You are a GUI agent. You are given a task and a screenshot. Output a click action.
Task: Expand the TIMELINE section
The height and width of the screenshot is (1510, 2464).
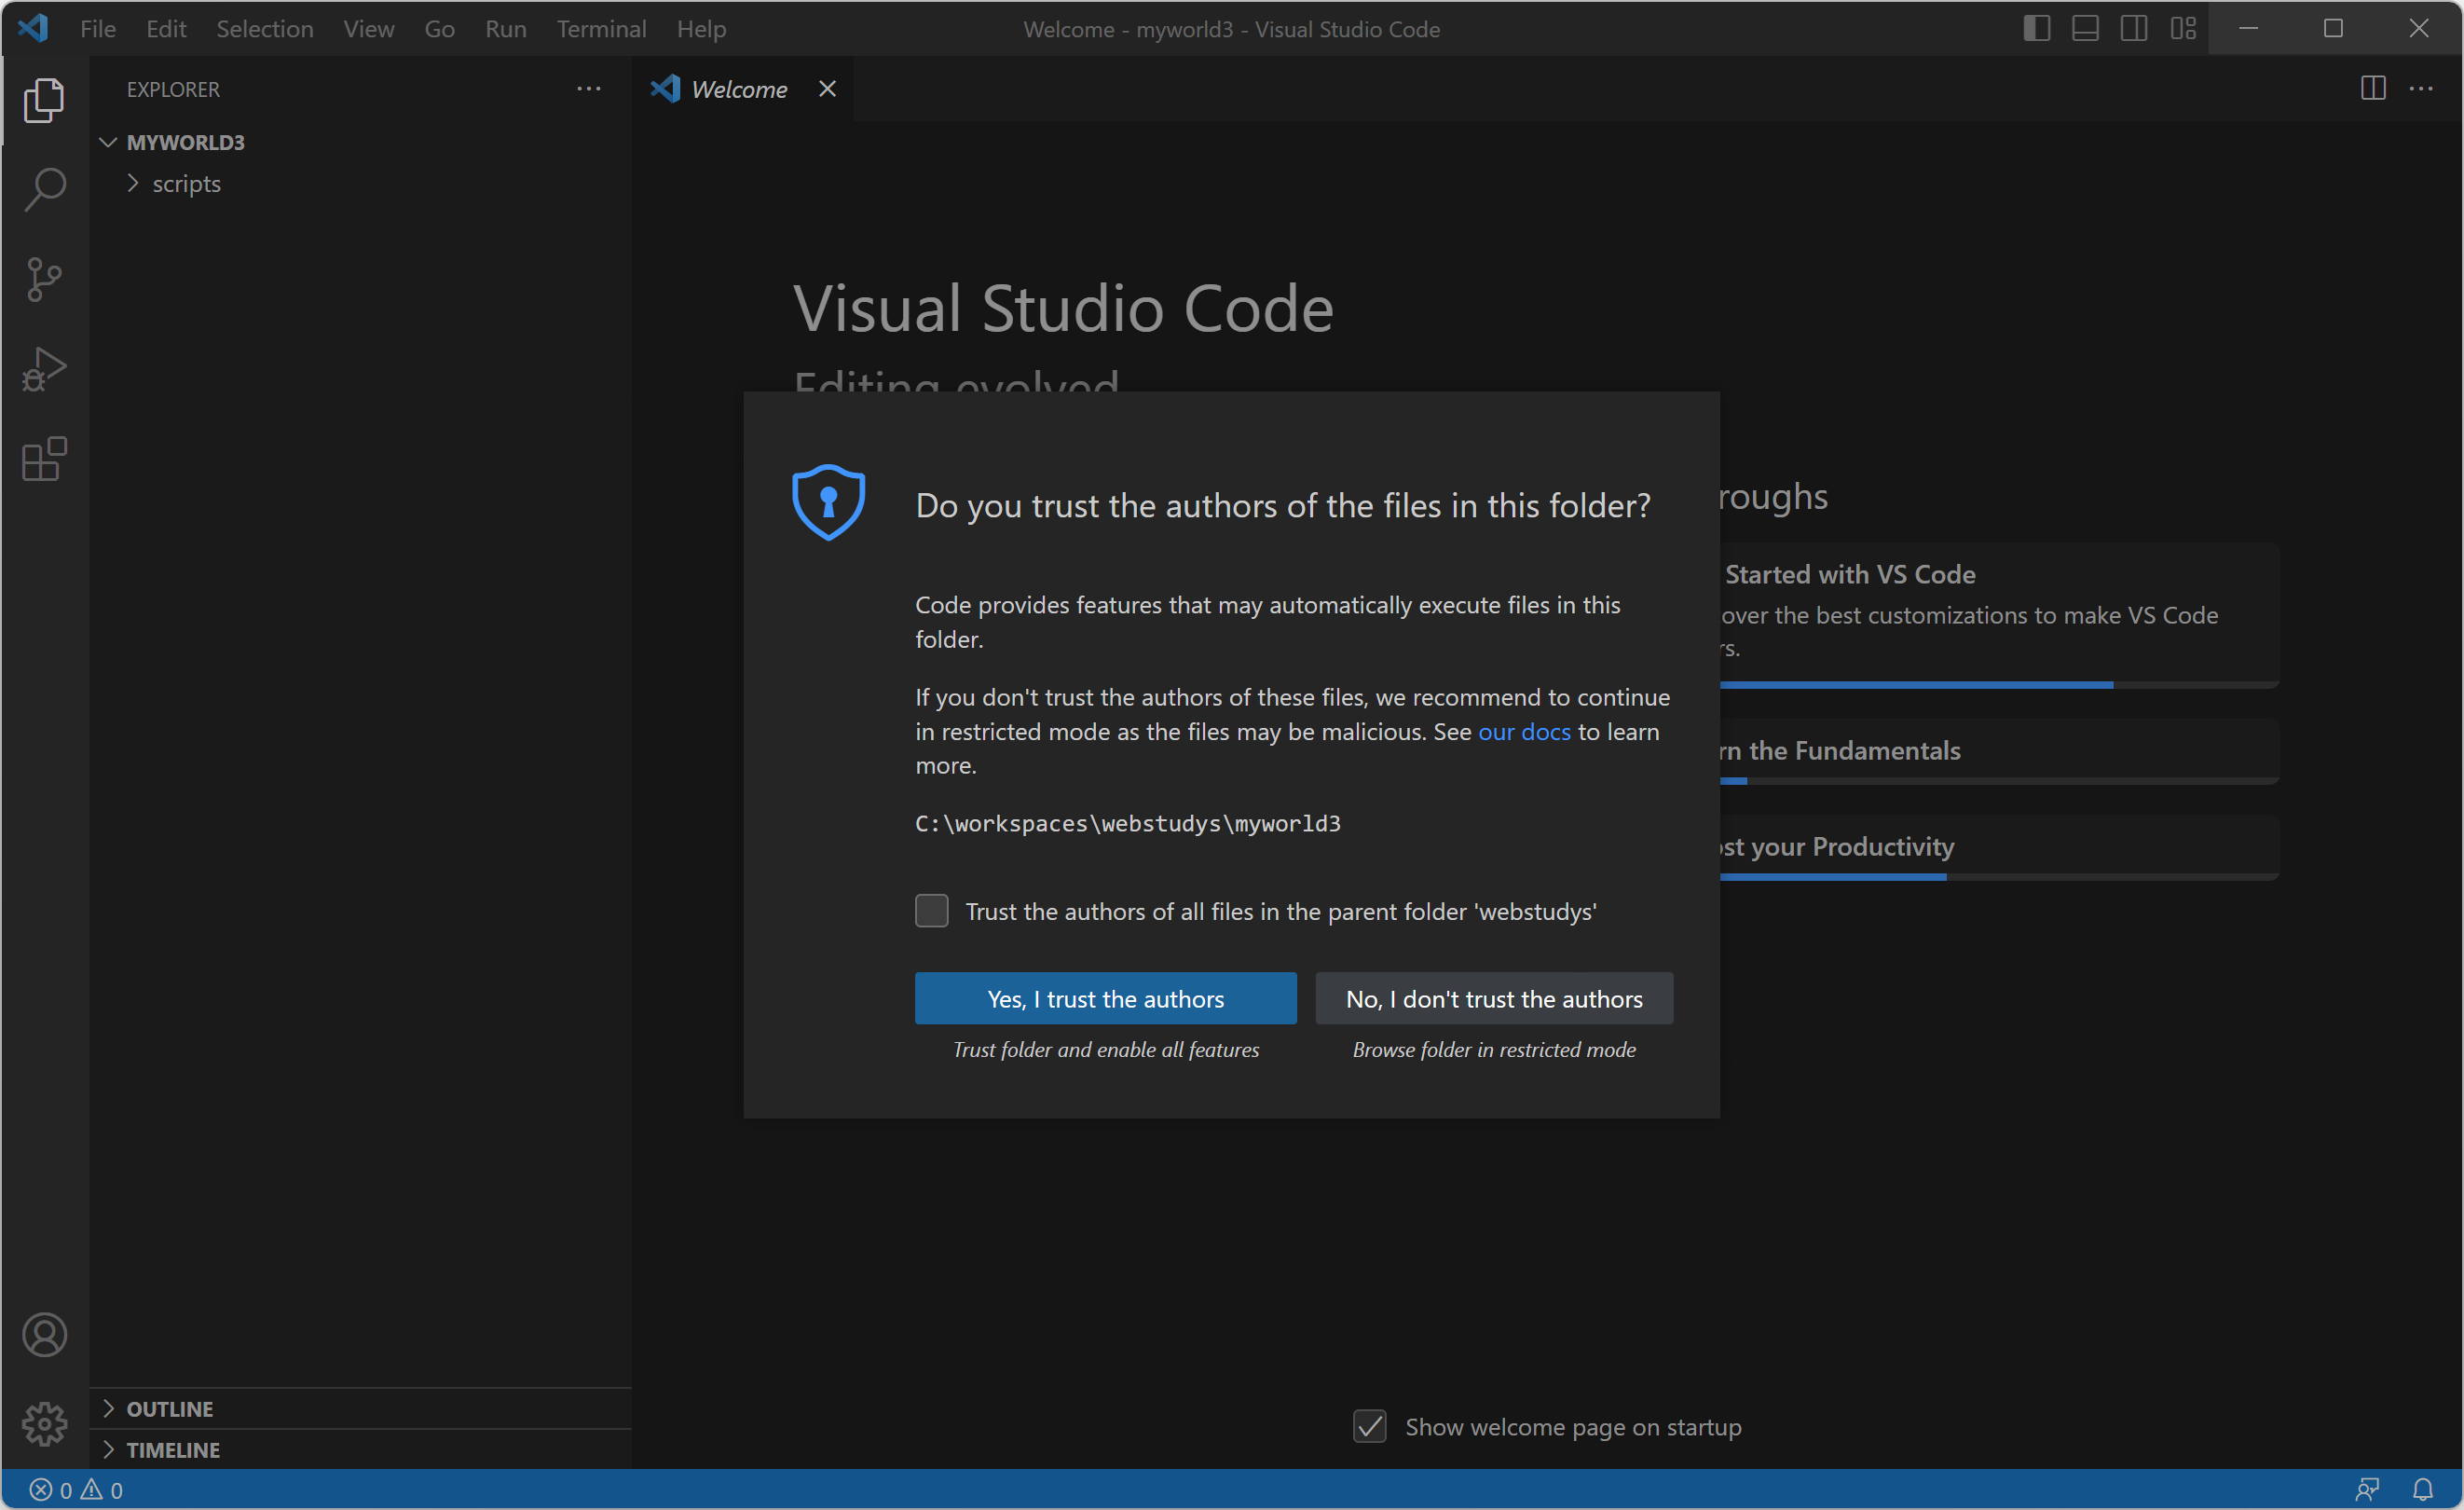tap(172, 1449)
